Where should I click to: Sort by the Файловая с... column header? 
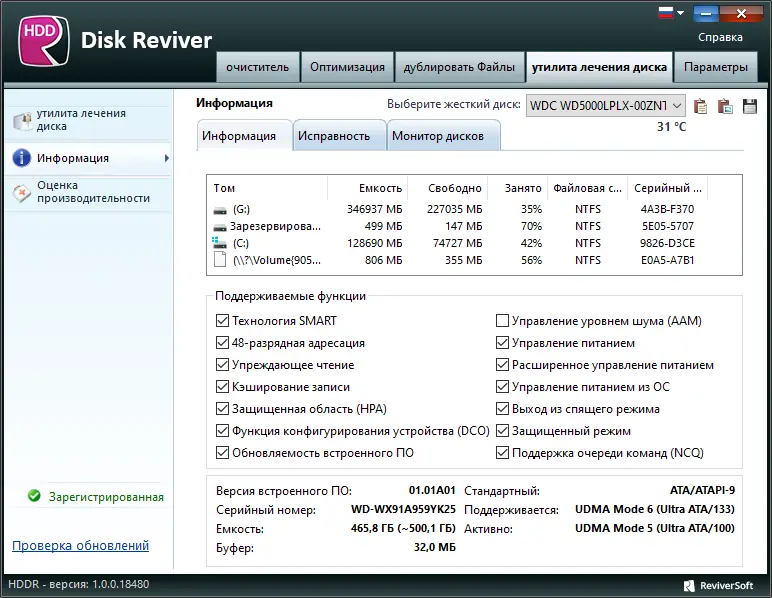click(x=587, y=188)
